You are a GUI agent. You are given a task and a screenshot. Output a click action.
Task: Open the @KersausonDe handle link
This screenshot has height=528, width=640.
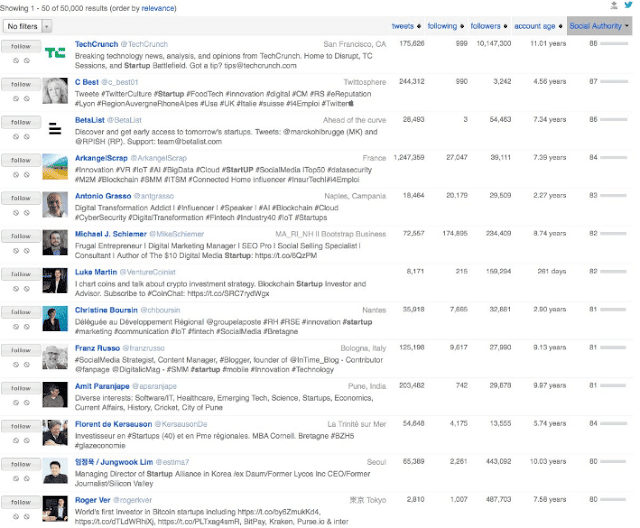point(181,424)
